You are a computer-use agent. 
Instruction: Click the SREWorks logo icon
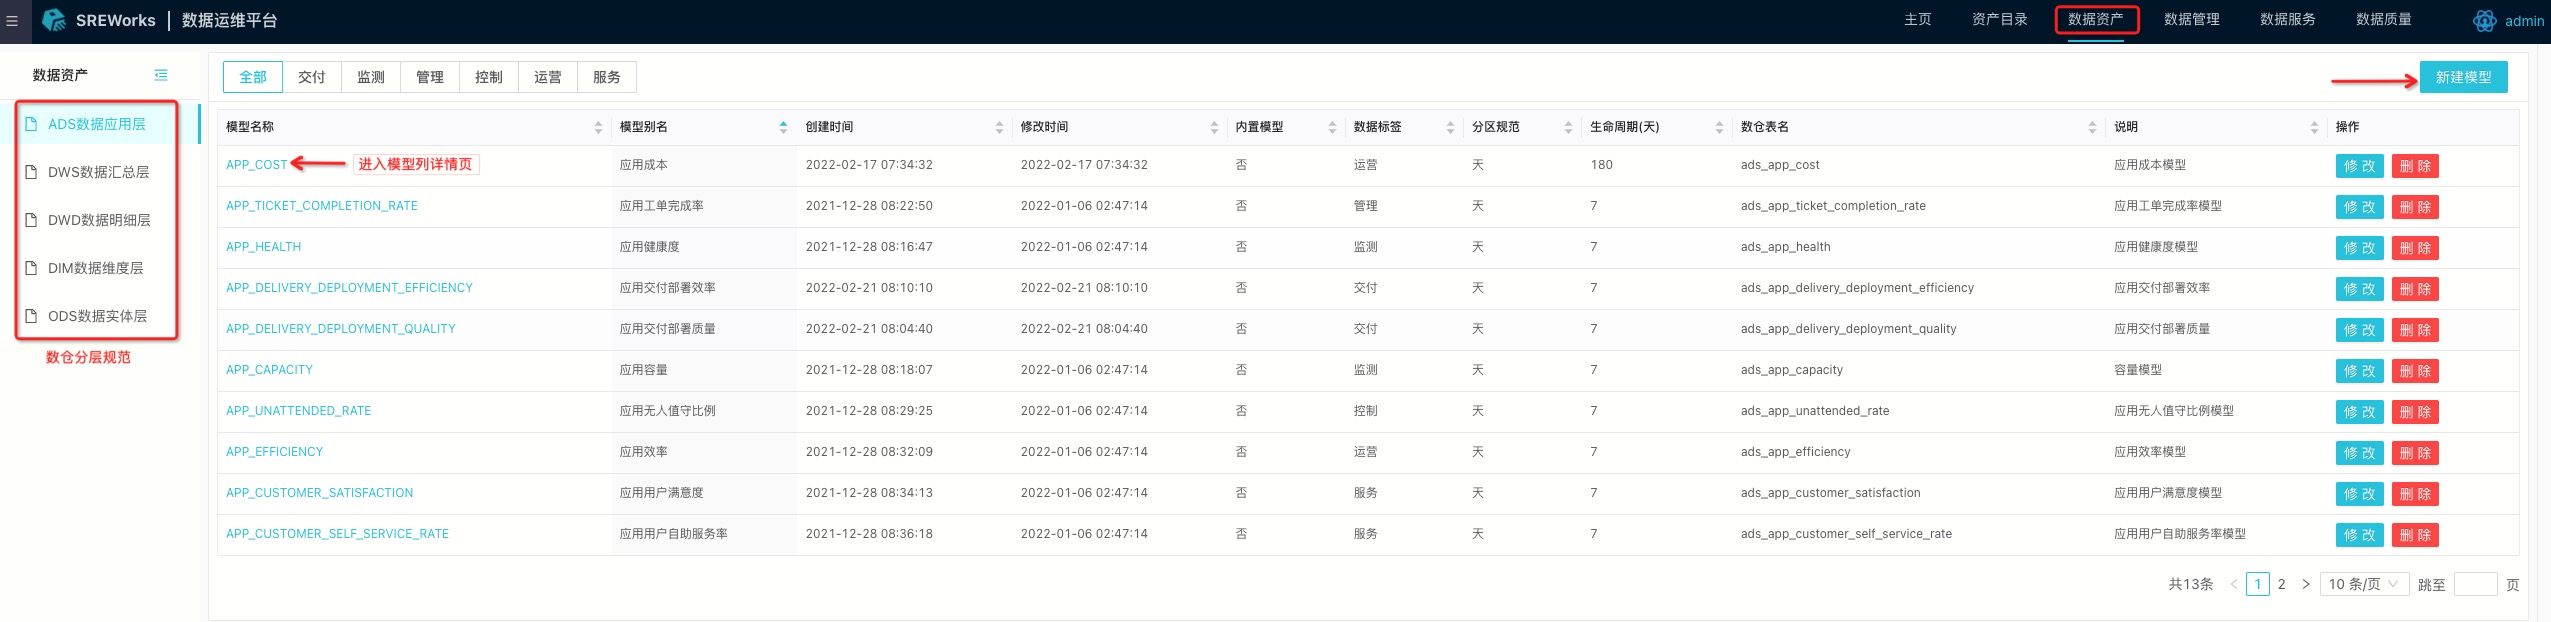click(54, 21)
